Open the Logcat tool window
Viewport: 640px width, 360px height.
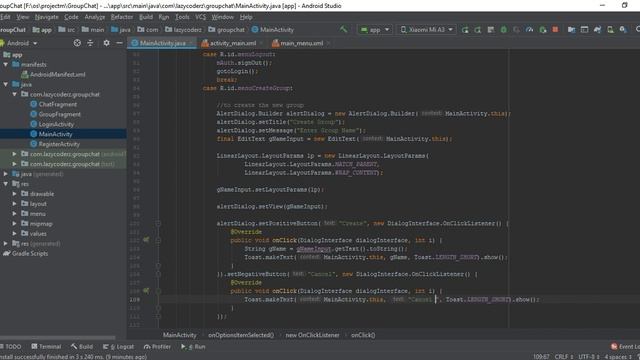pyautogui.click(x=118, y=347)
